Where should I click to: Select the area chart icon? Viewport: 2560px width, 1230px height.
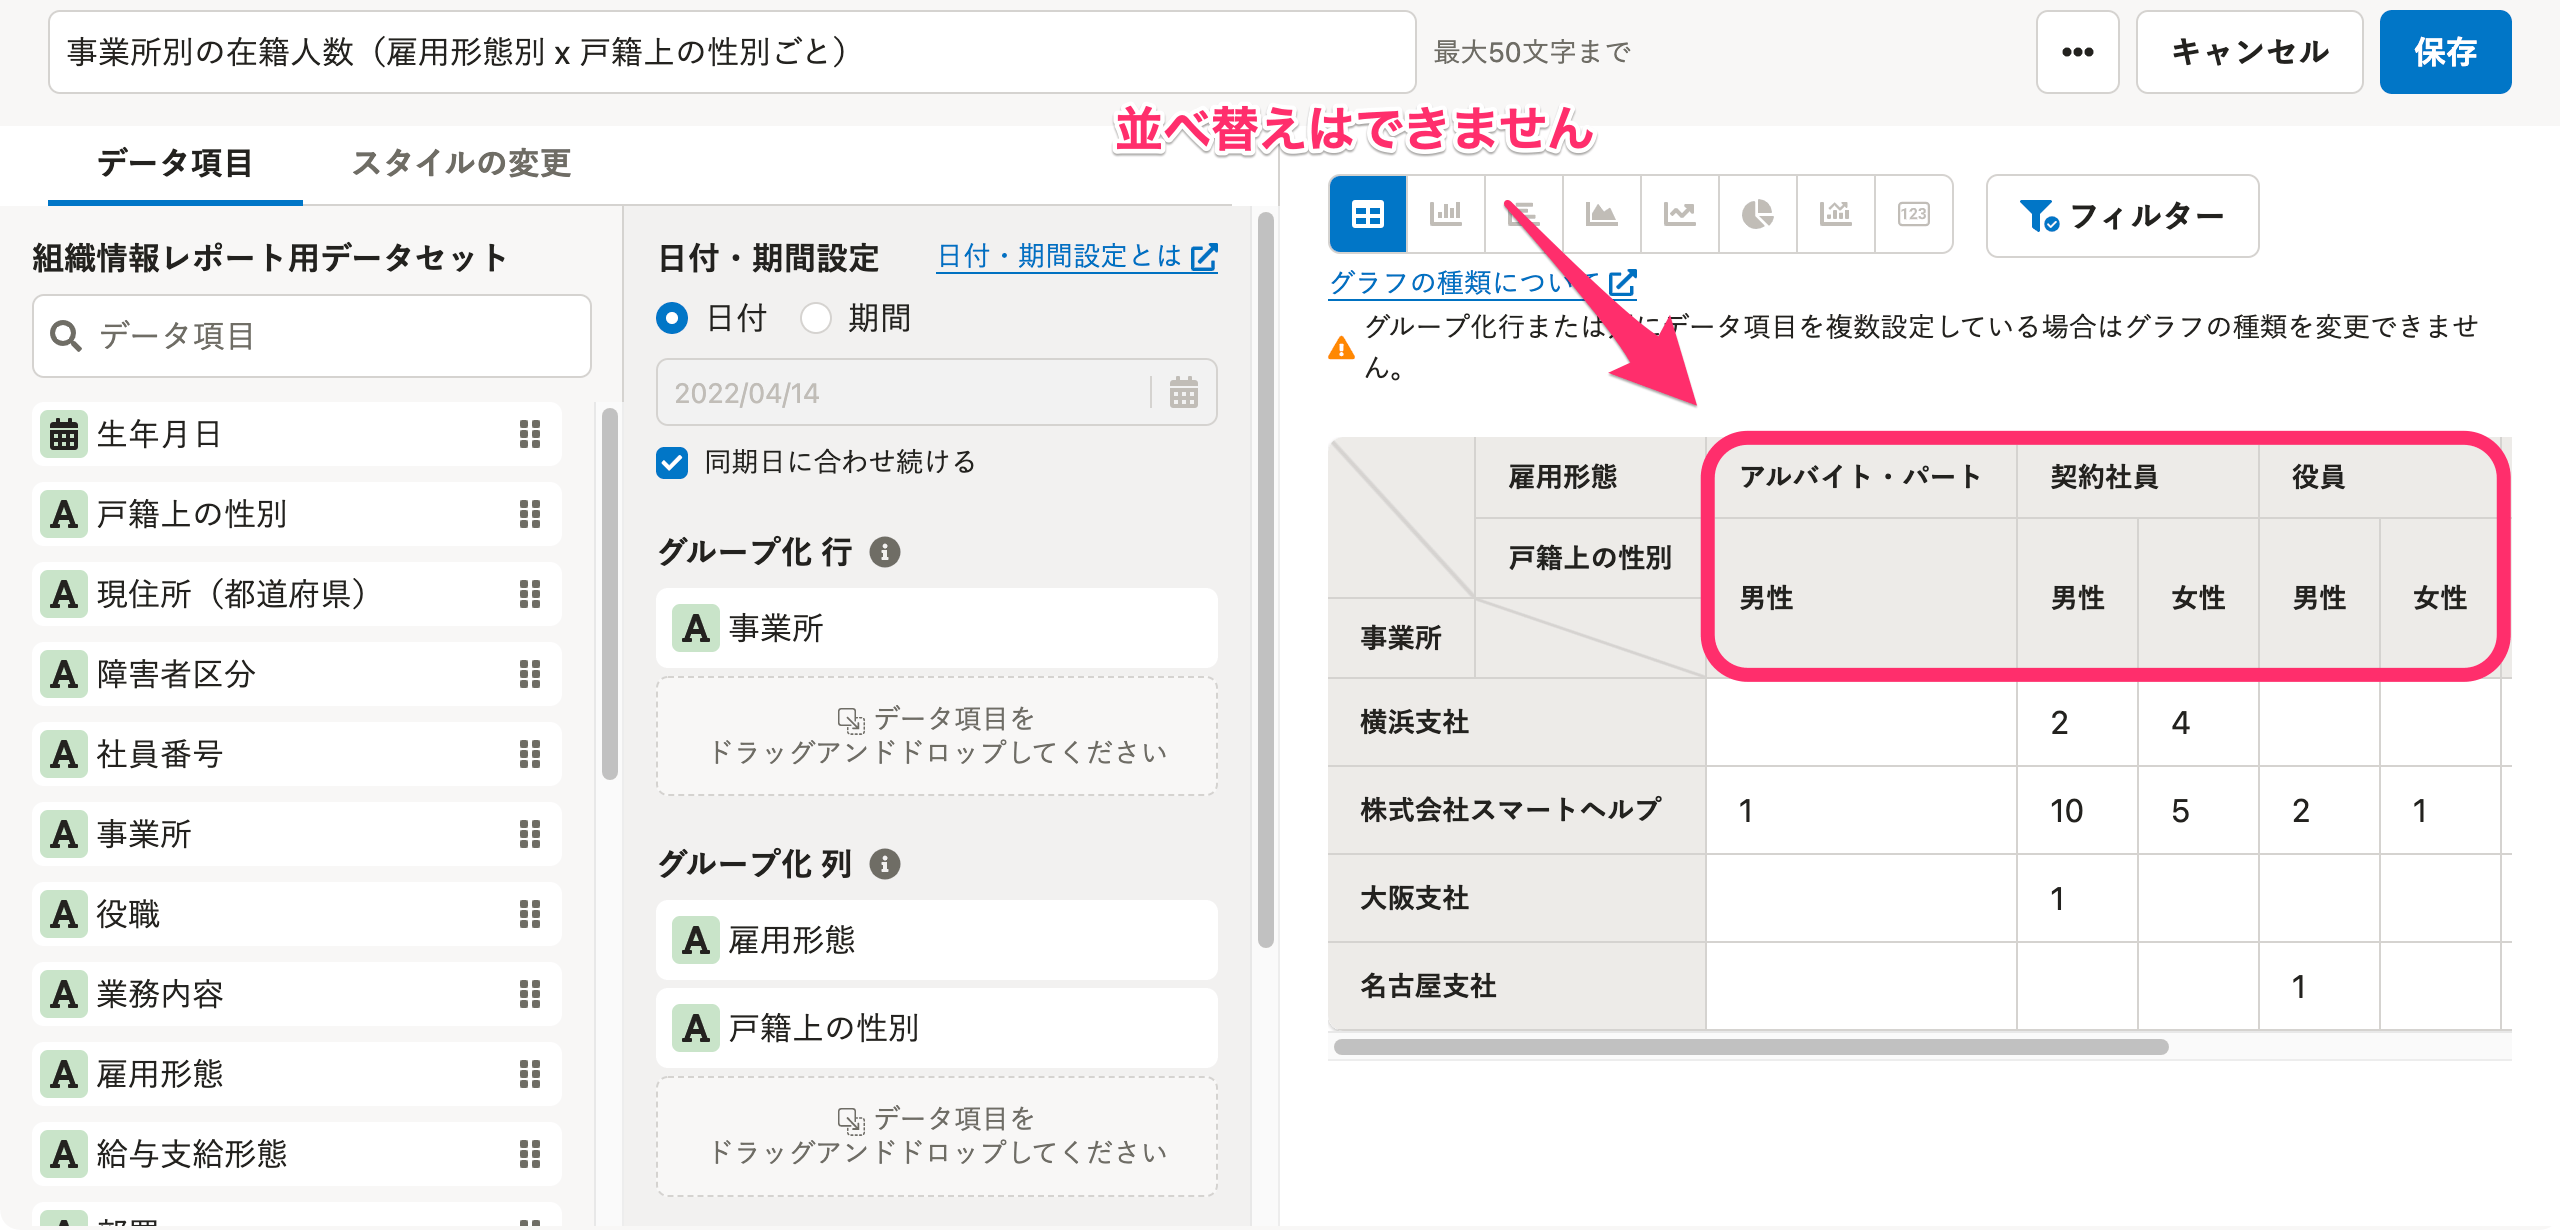click(1601, 214)
